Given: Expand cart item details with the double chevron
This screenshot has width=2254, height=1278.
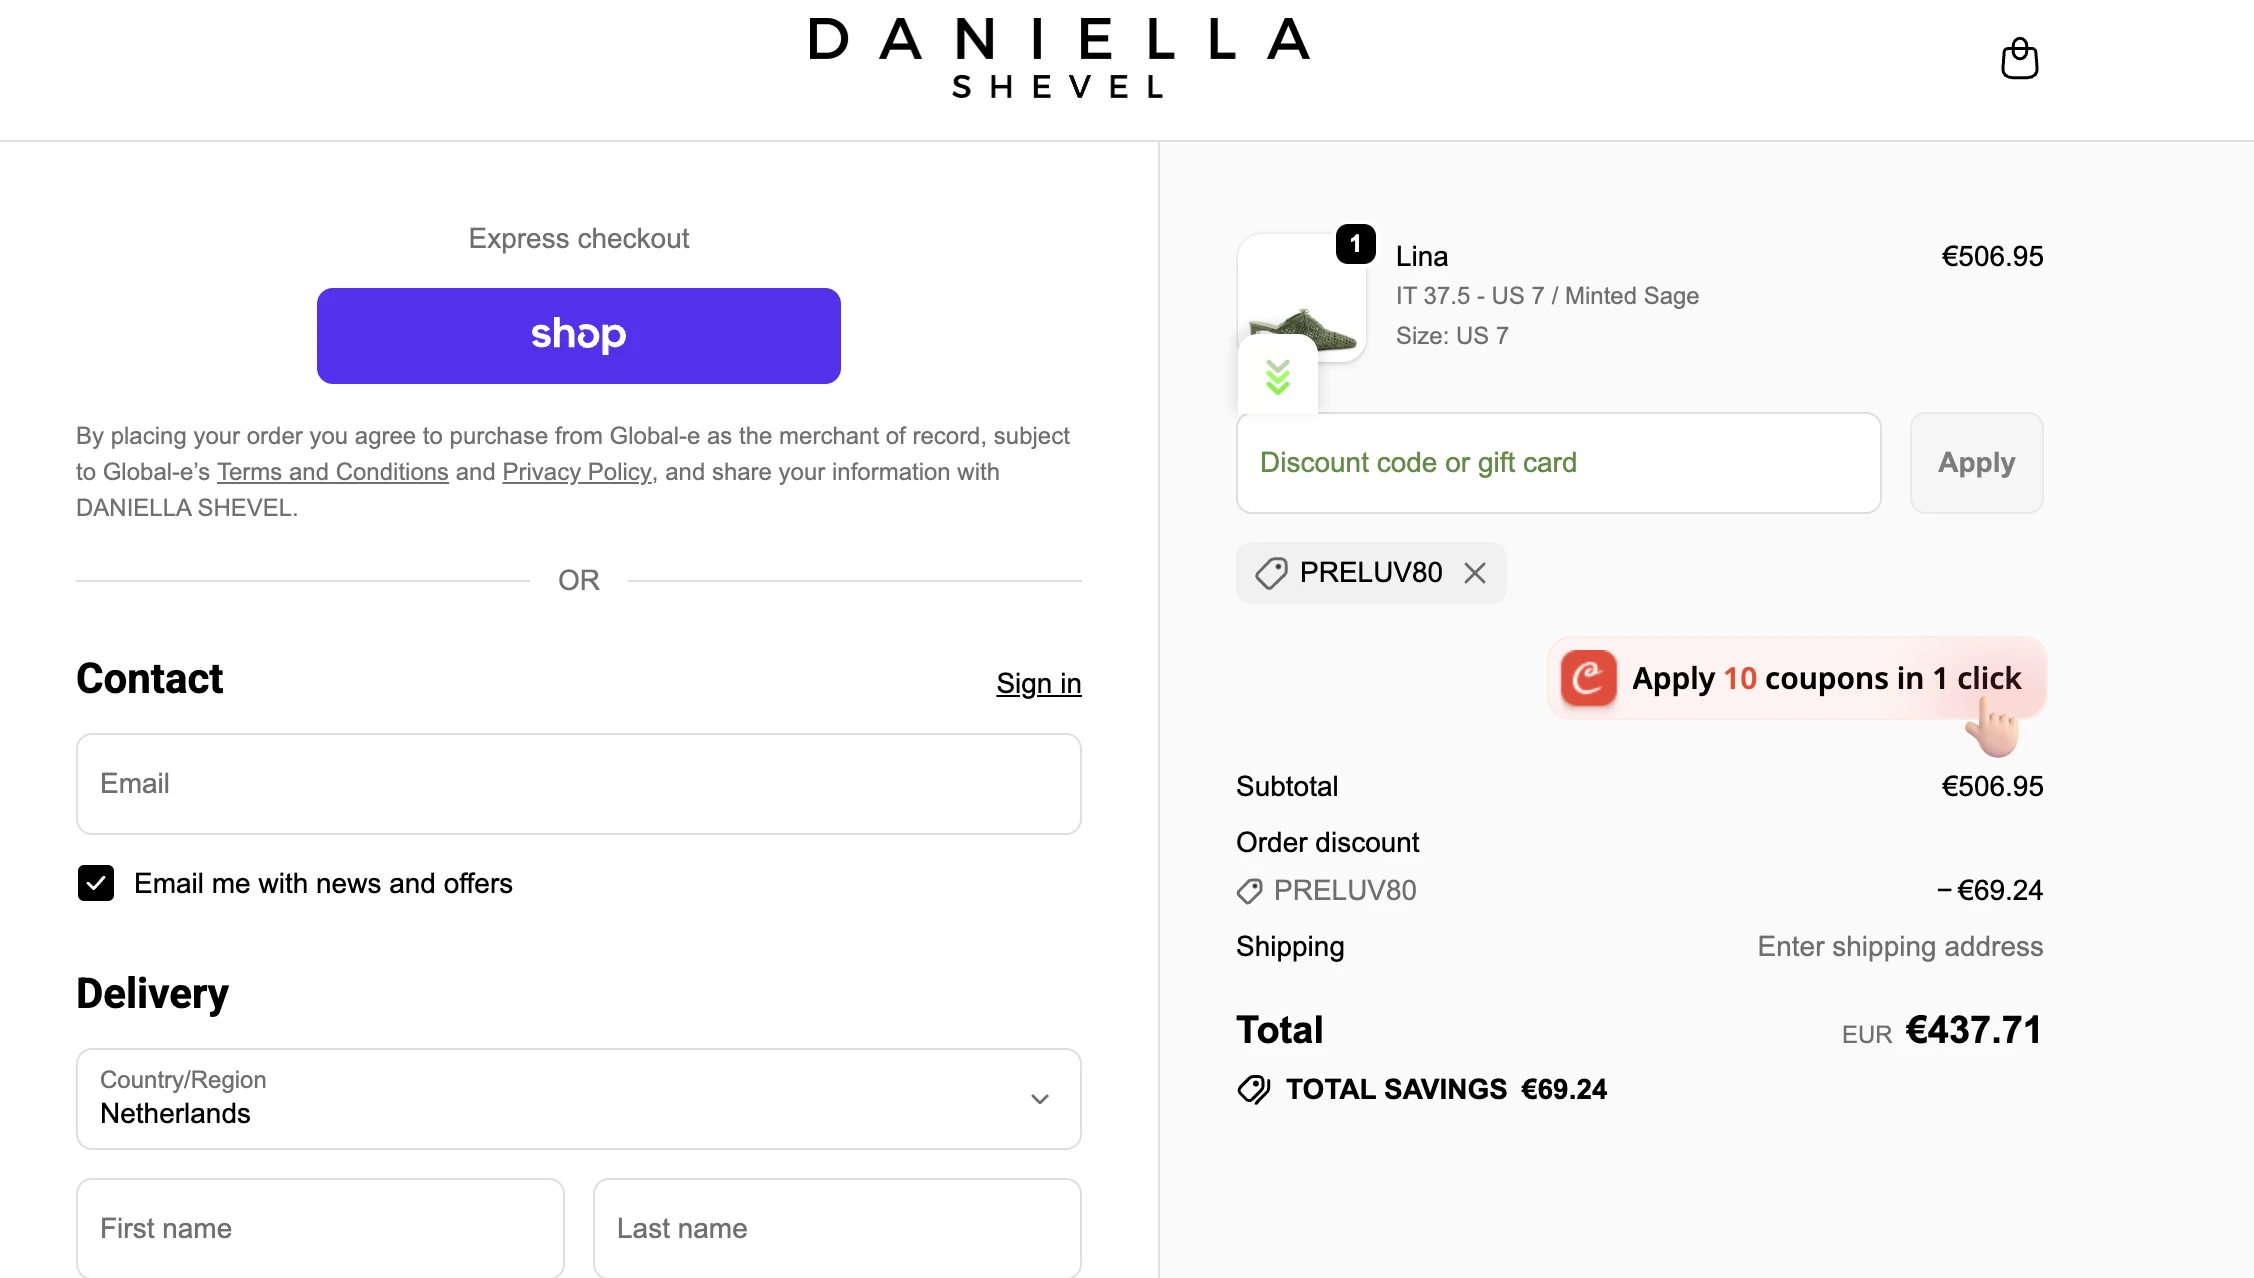Looking at the screenshot, I should (x=1277, y=376).
